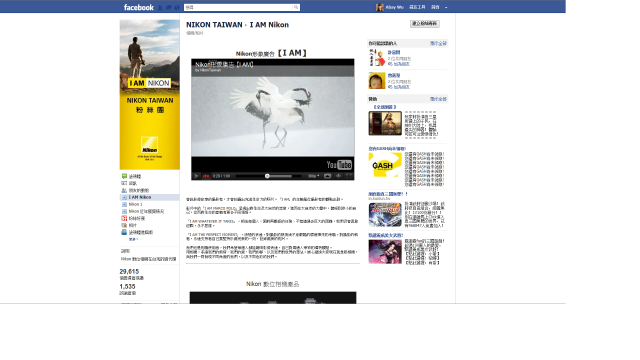This screenshot has height=360, width=640.
Task: Click the YouTube logo in video player
Action: 339,165
